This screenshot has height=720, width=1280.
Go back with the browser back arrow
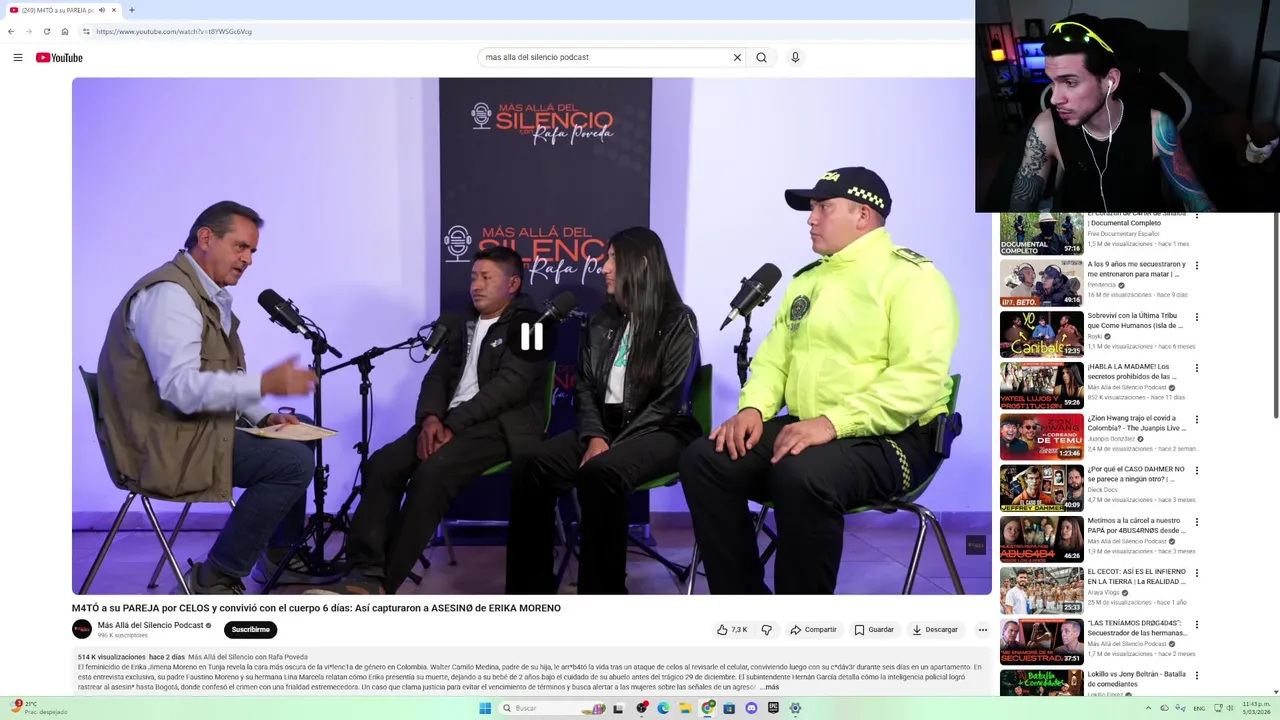coord(11,31)
